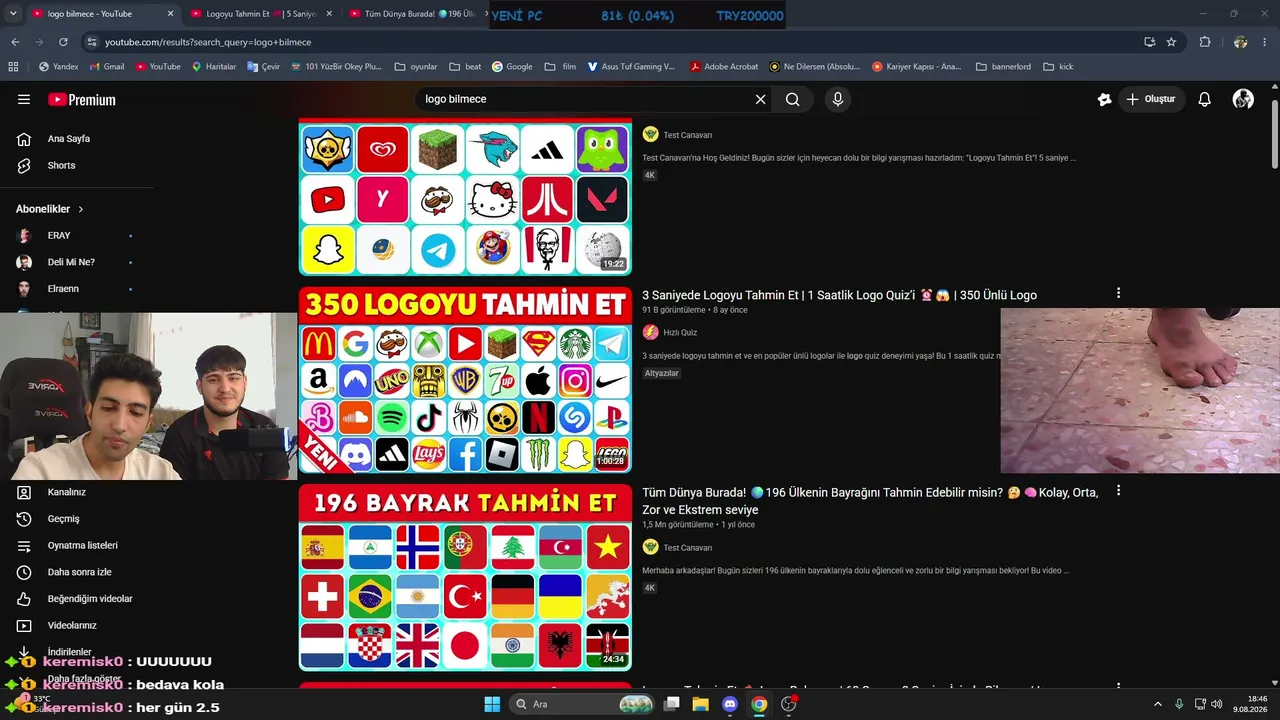This screenshot has height=720, width=1280.
Task: Click the icon left of Oluştur
Action: (x=1104, y=99)
